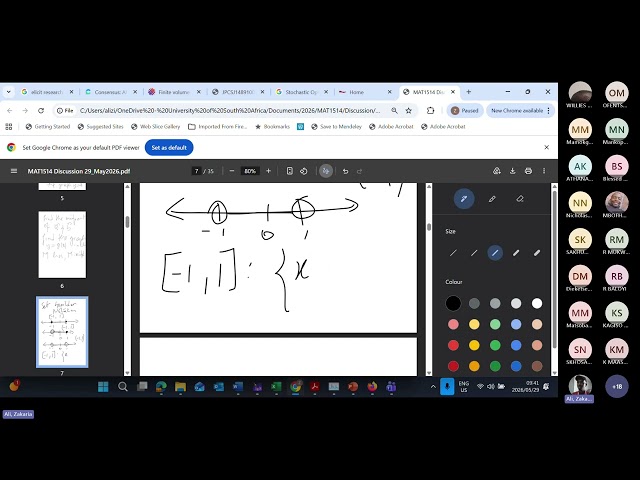Select the eraser tool
The height and width of the screenshot is (480, 640).
(x=520, y=199)
